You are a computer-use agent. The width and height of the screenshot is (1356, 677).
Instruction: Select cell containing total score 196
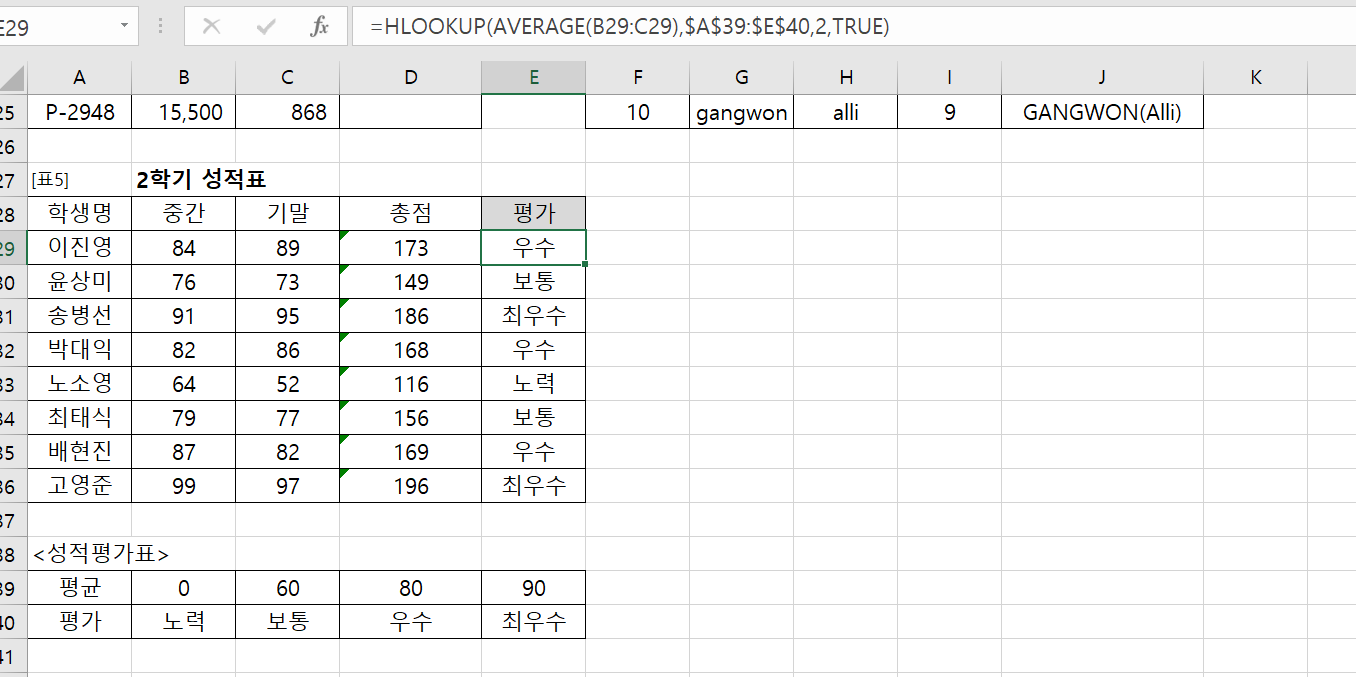[x=410, y=486]
